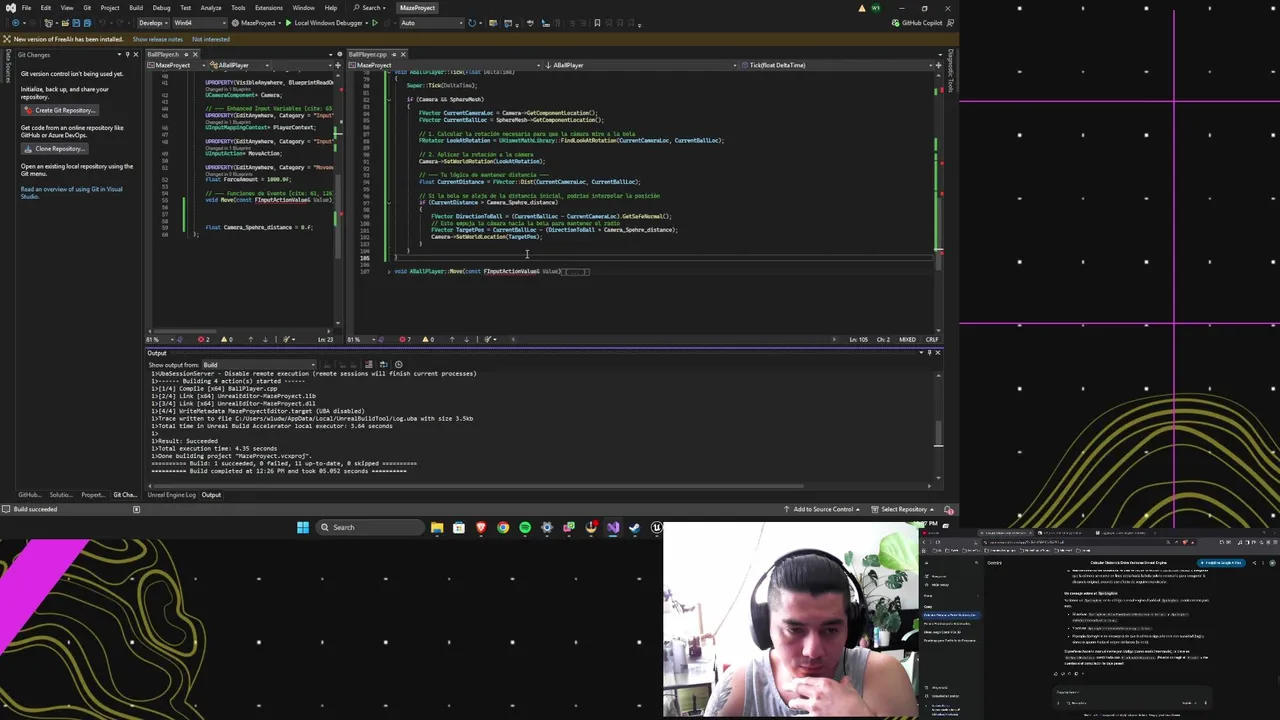Click the Build succeeded status text
The width and height of the screenshot is (1280, 720).
(x=35, y=509)
